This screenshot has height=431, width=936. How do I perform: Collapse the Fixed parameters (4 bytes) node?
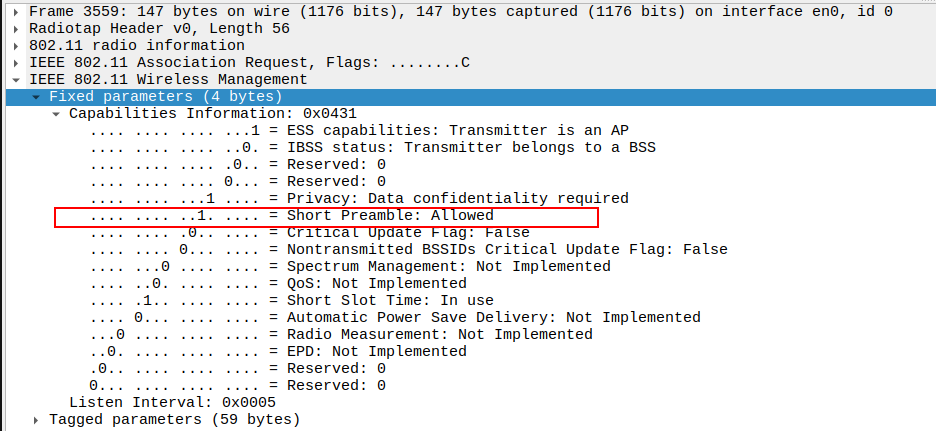point(37,96)
